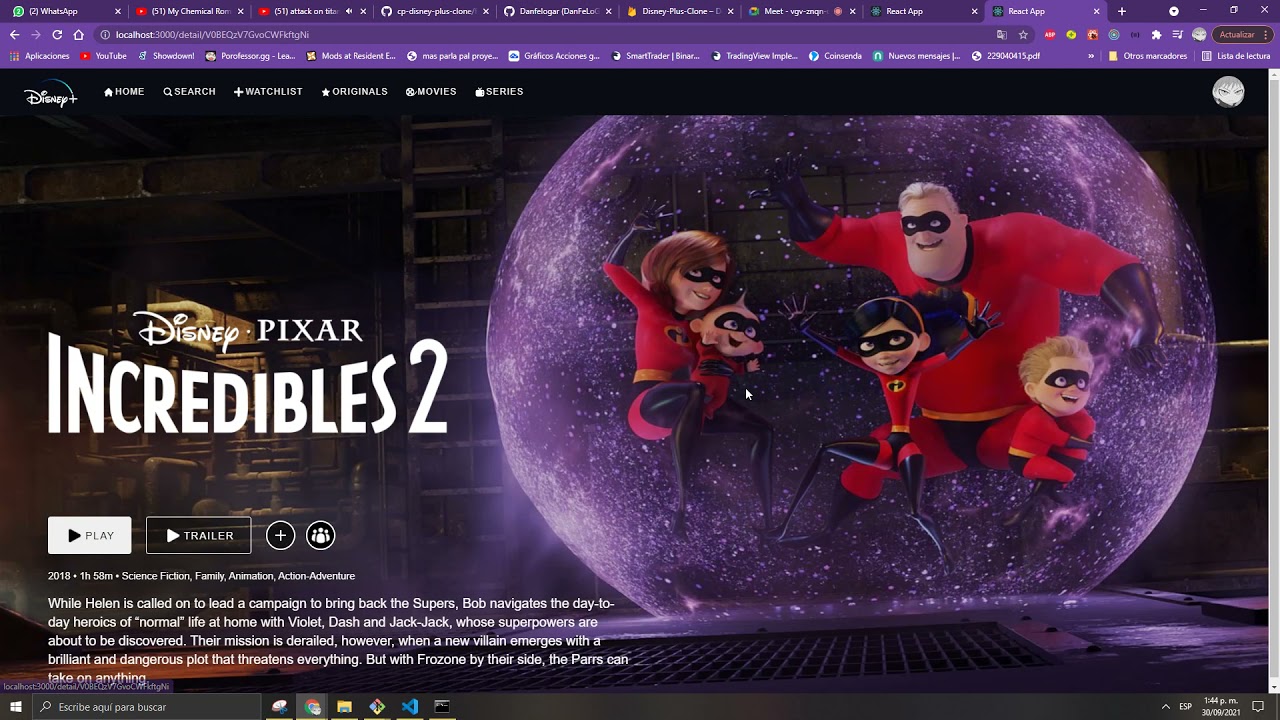This screenshot has height=720, width=1280.
Task: Open WATCHLIST from the navbar
Action: coord(268,92)
